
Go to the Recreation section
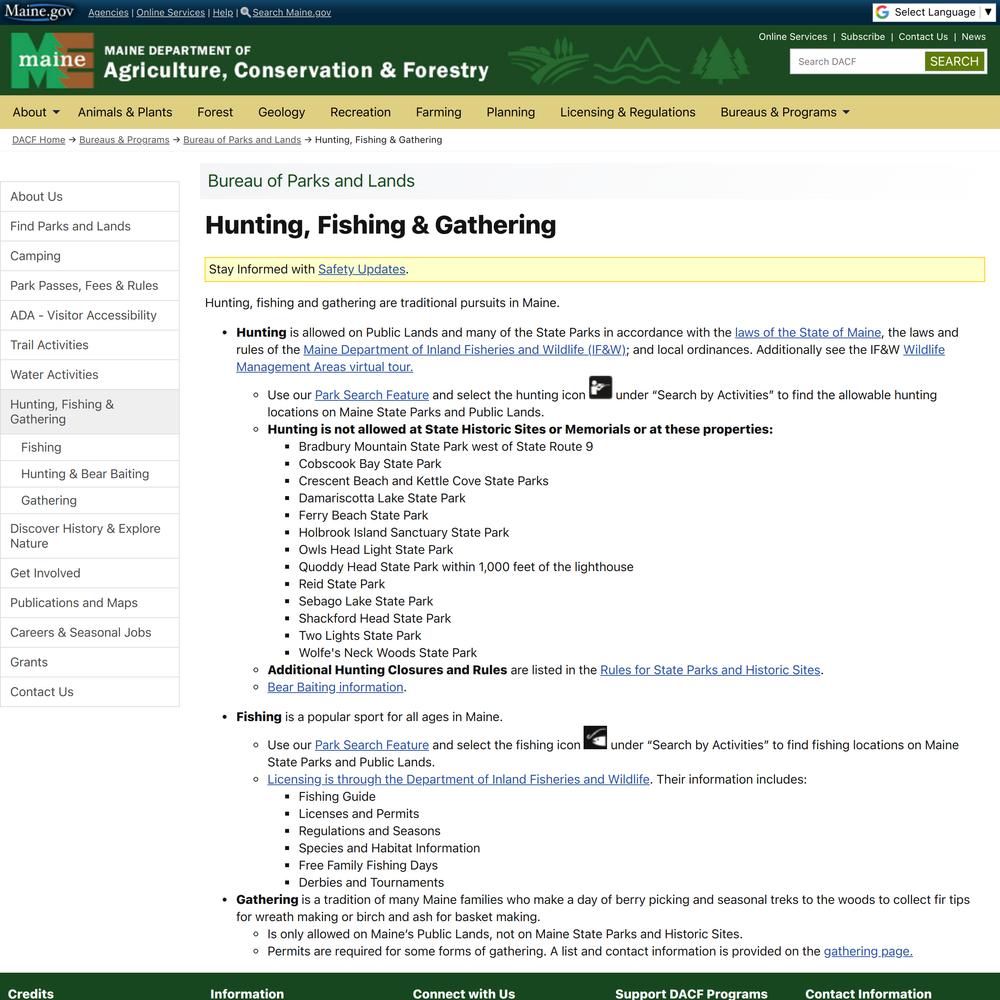click(x=360, y=112)
